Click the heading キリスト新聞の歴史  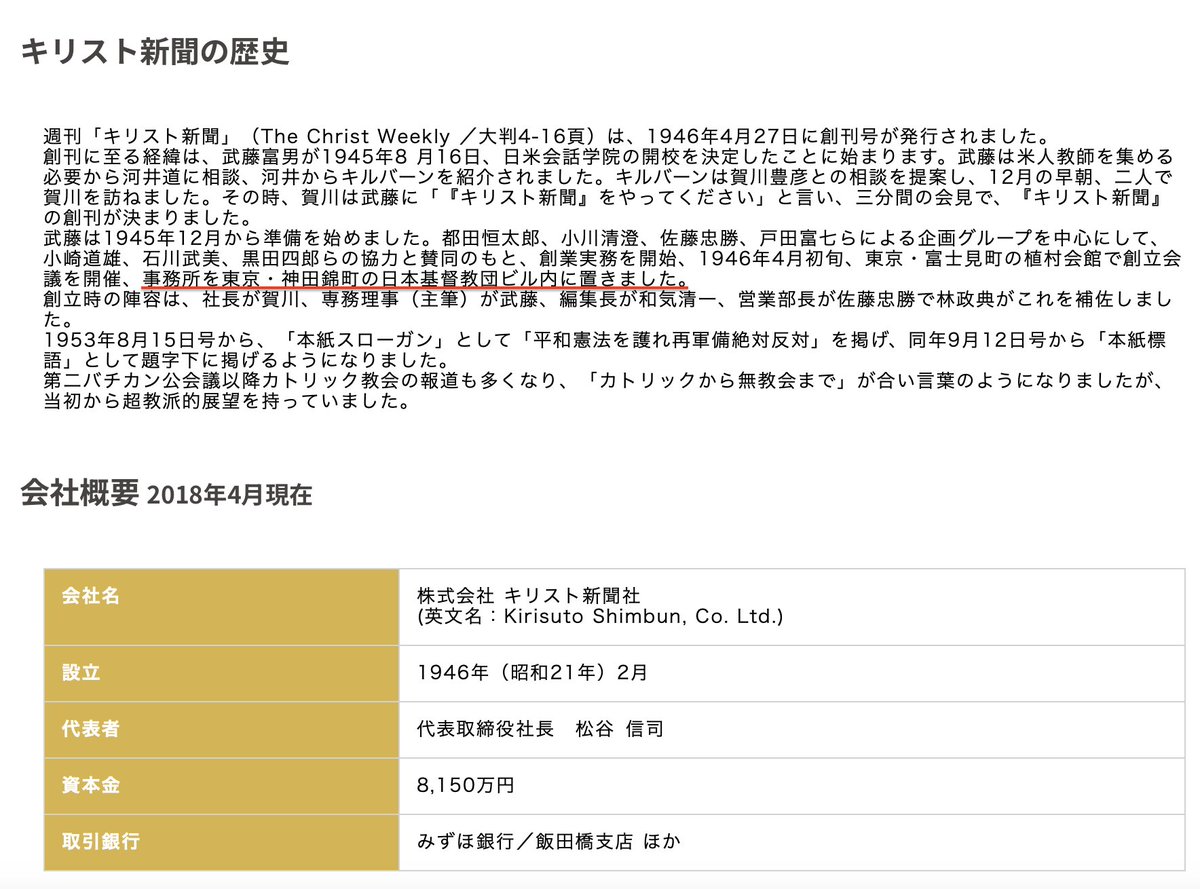coord(155,51)
